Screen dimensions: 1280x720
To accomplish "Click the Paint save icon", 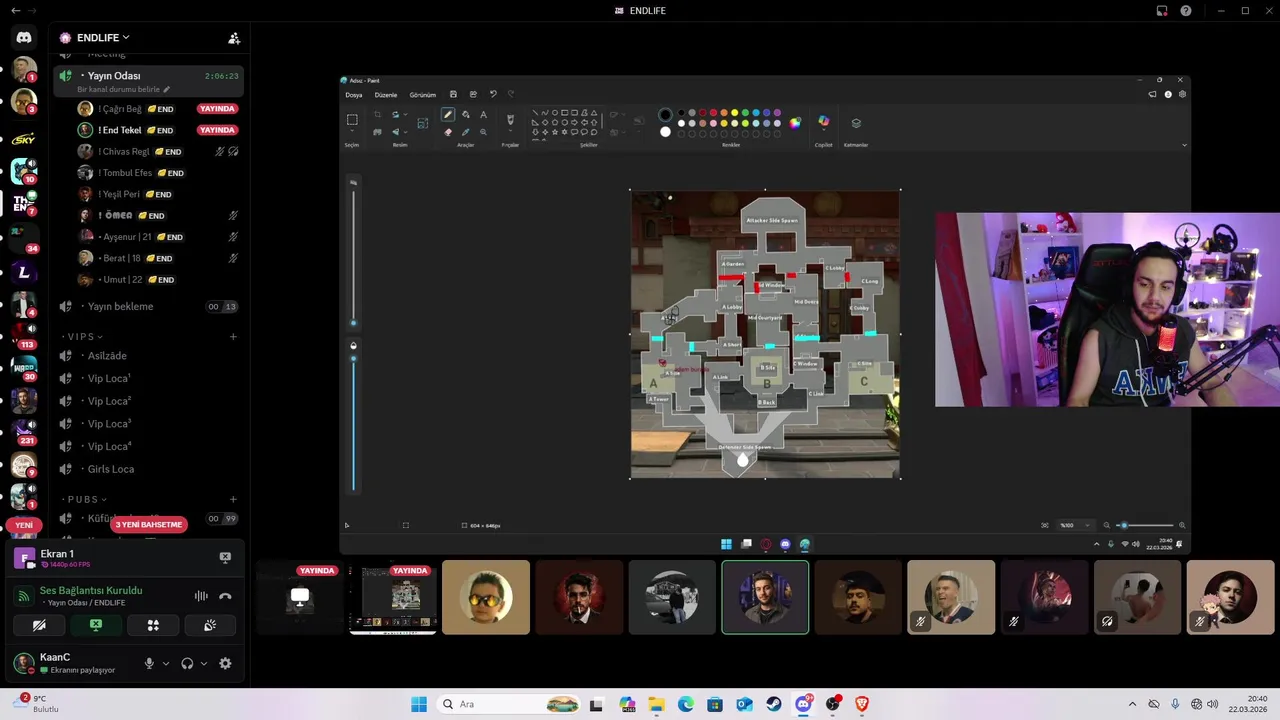I will pos(453,94).
